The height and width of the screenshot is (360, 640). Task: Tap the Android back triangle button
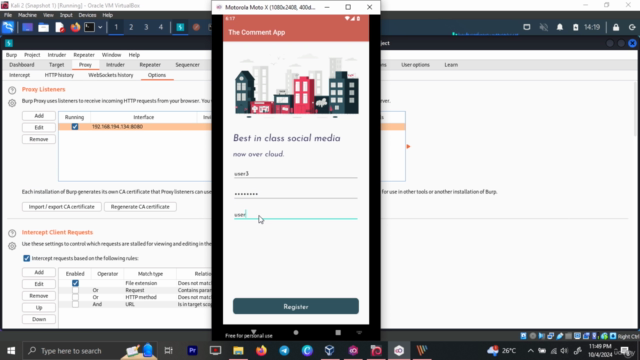pos(253,332)
